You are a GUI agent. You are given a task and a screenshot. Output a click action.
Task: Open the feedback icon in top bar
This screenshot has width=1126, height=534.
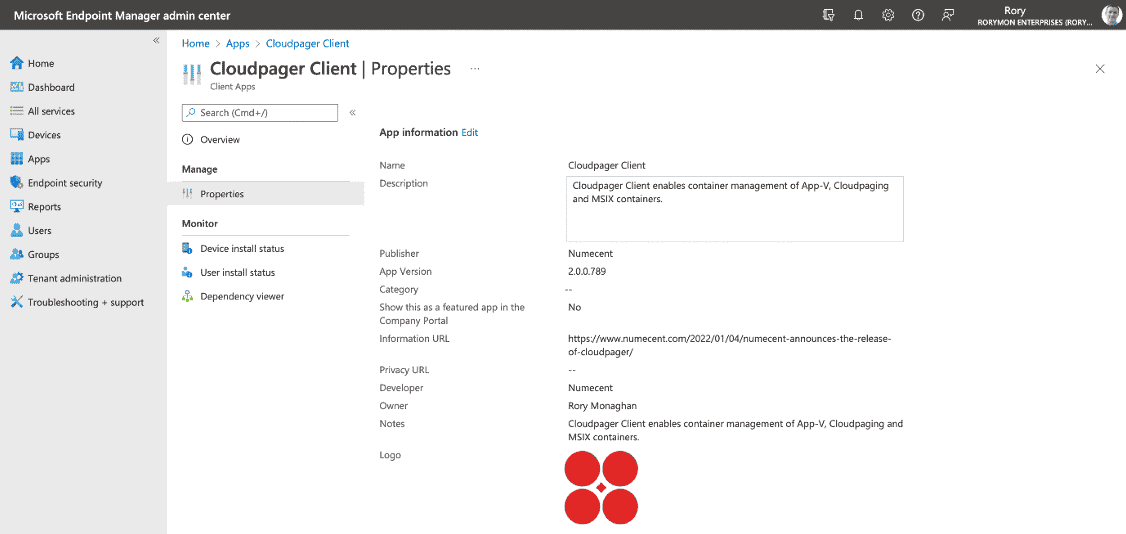coord(948,15)
